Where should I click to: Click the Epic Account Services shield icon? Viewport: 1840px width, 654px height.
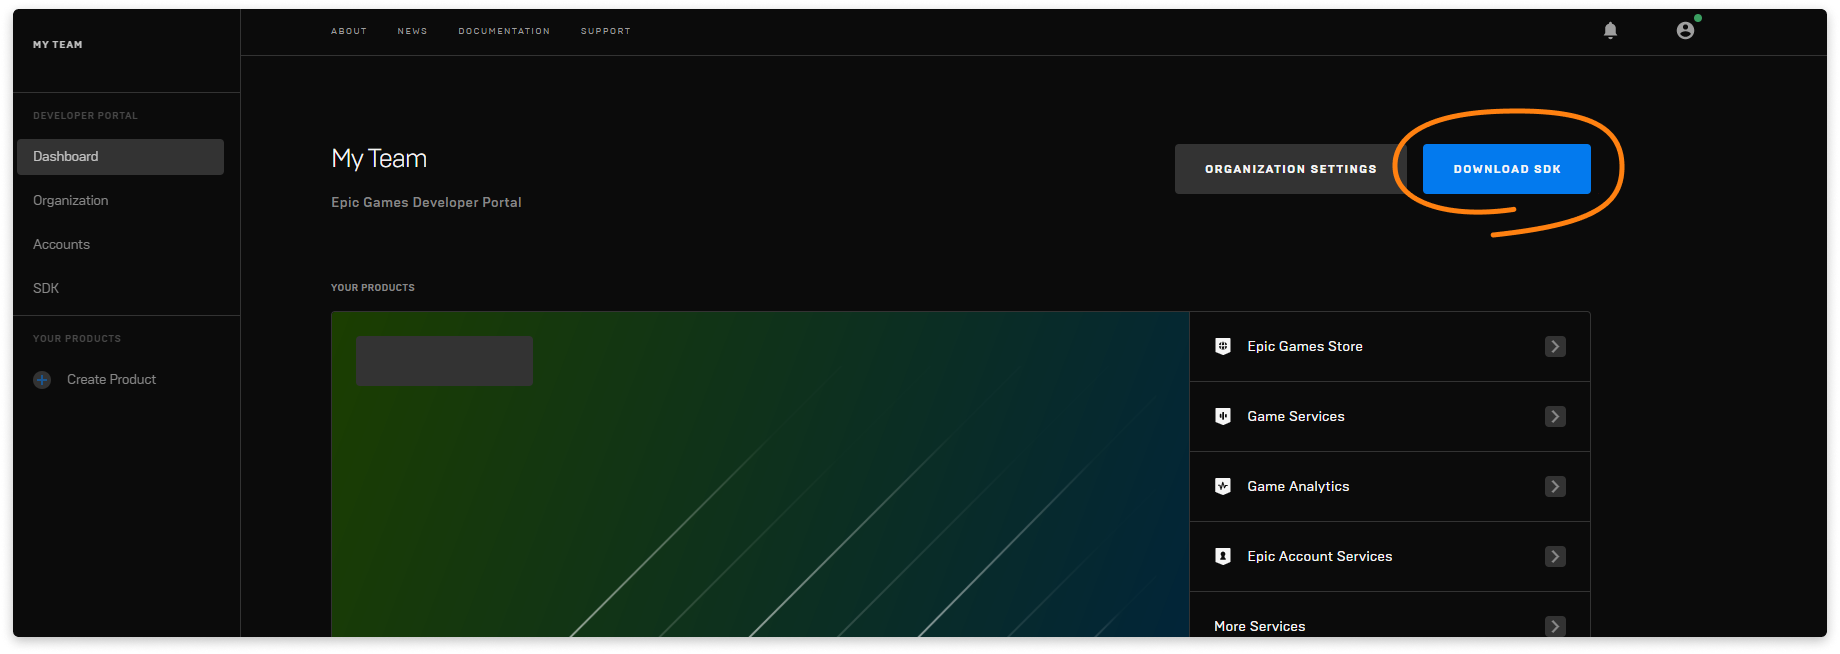click(x=1222, y=556)
